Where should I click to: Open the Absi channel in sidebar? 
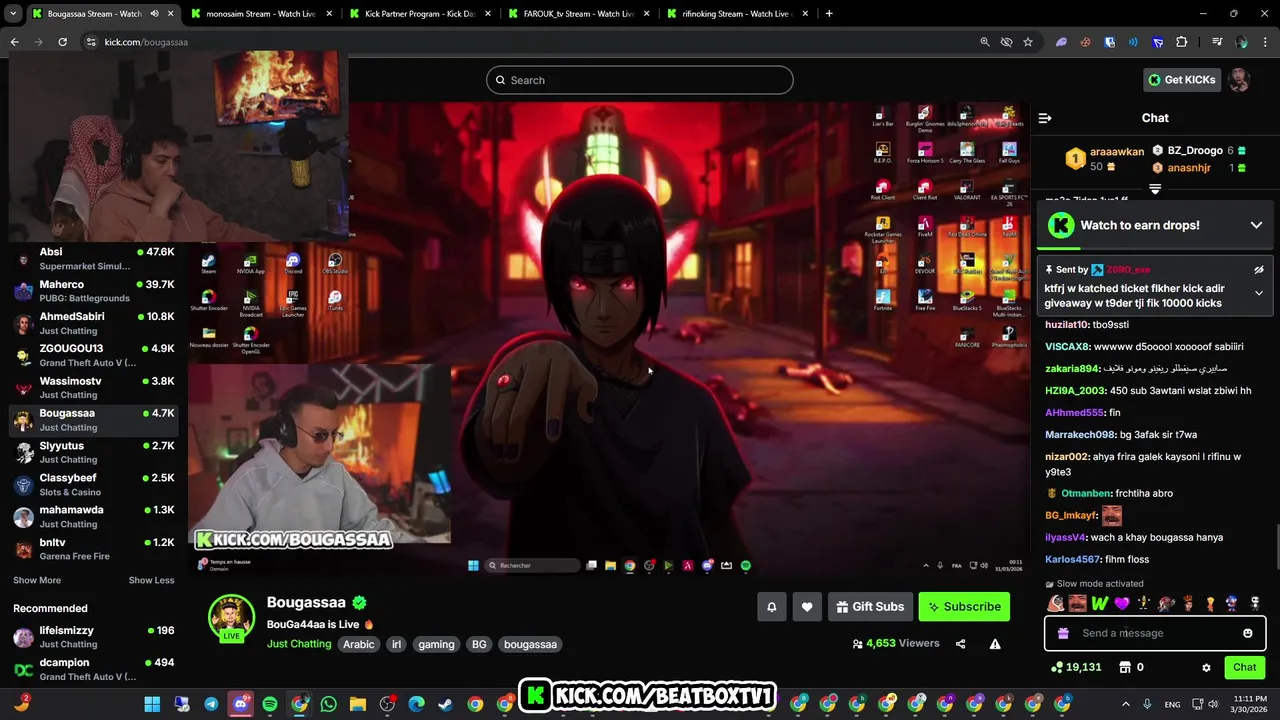(x=94, y=259)
